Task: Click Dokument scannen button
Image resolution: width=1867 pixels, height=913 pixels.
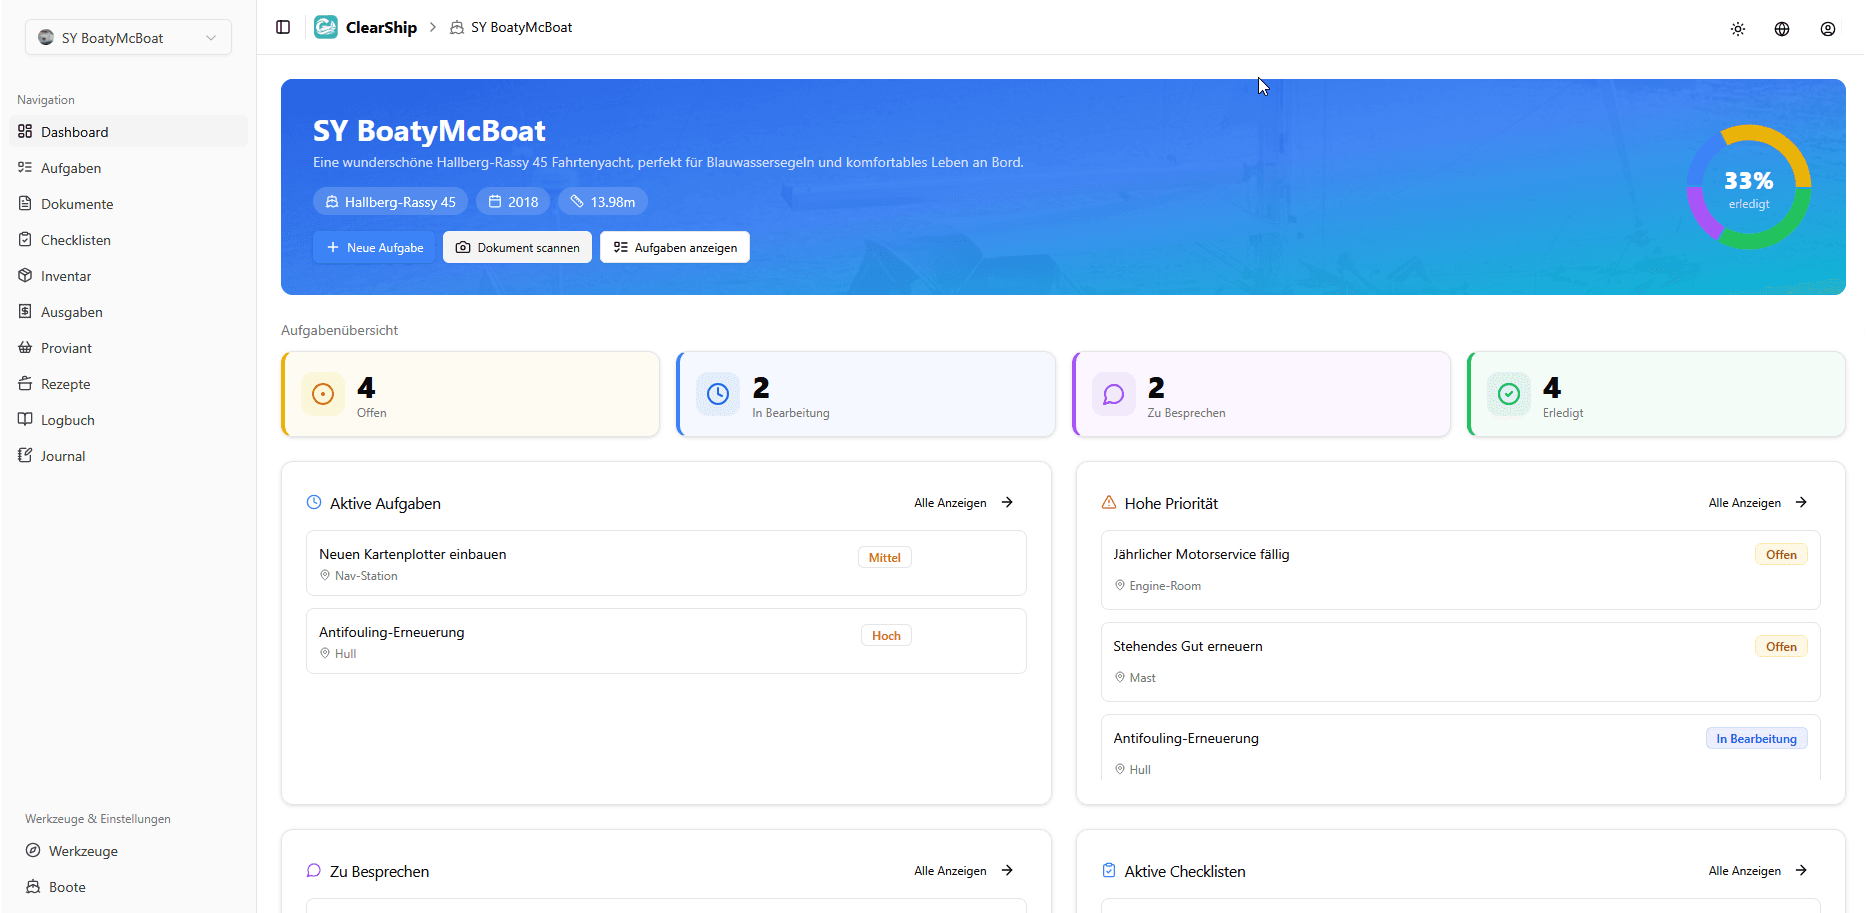Action: coord(517,247)
